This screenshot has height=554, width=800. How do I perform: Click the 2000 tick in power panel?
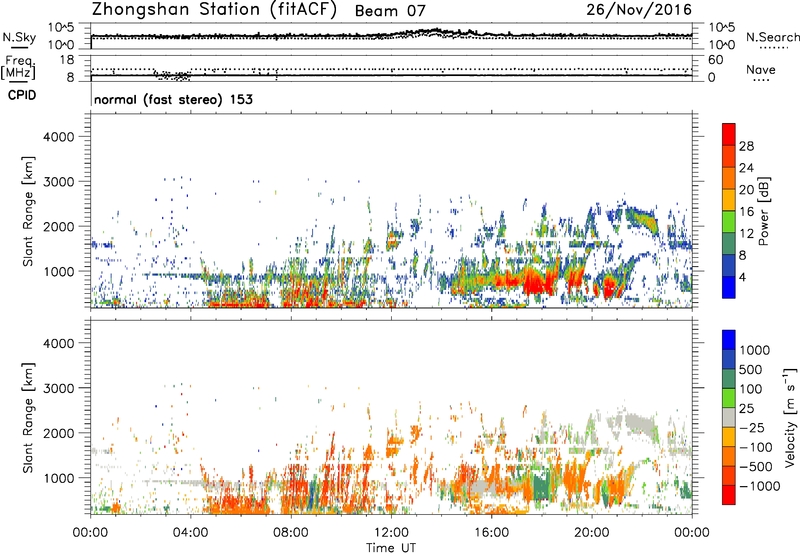[x=59, y=226]
